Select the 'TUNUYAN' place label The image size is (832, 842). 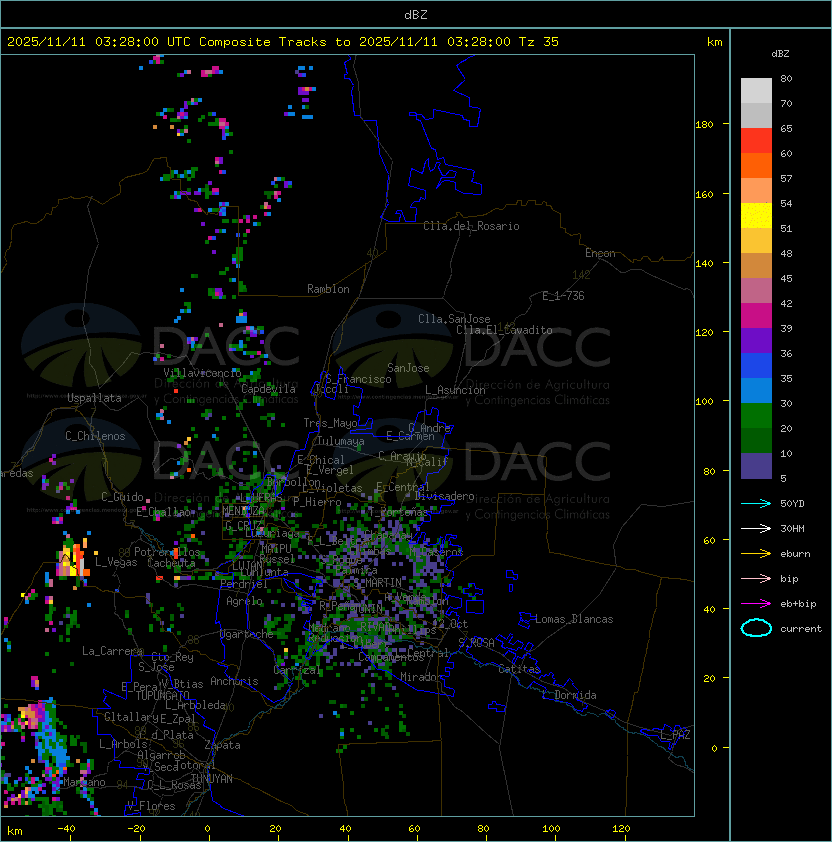point(212,779)
